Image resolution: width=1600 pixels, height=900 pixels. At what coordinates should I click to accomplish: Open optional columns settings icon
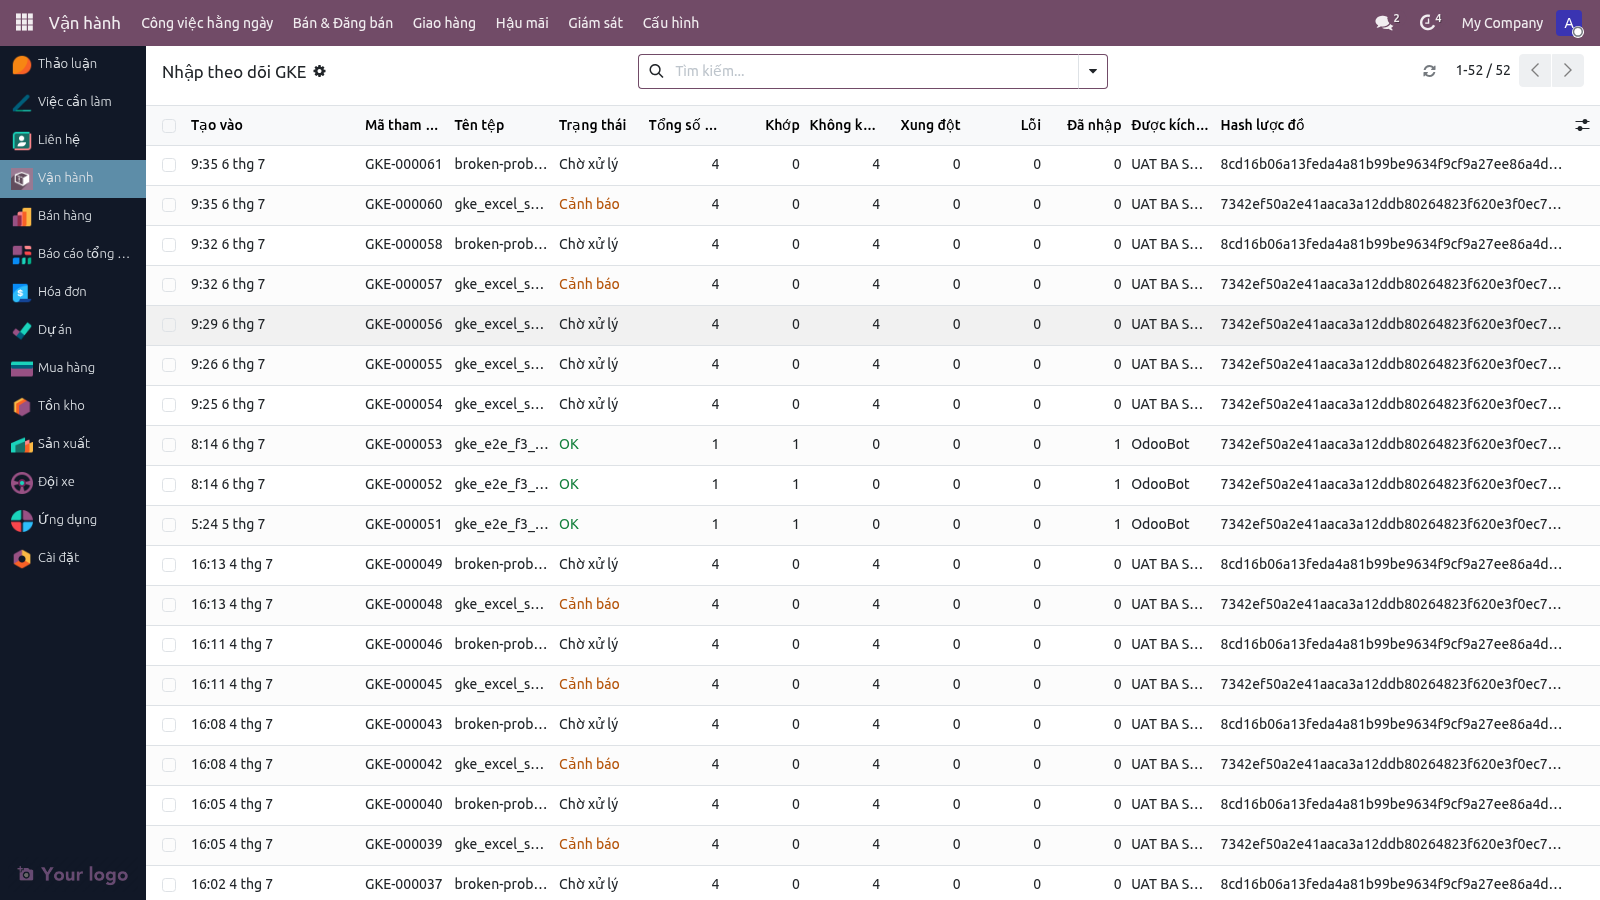pos(1582,125)
